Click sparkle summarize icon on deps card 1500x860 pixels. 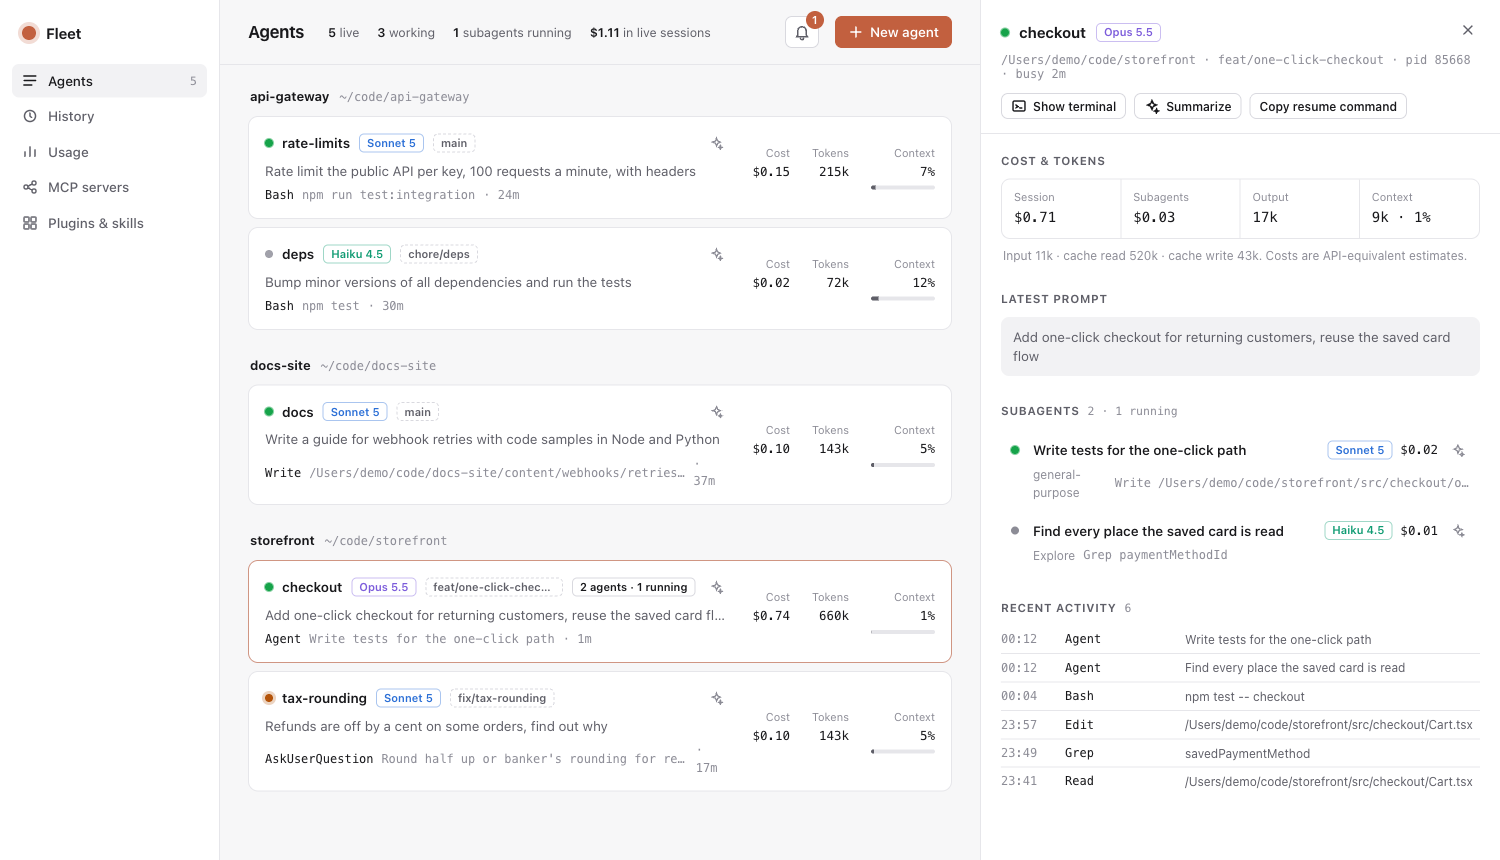(717, 254)
